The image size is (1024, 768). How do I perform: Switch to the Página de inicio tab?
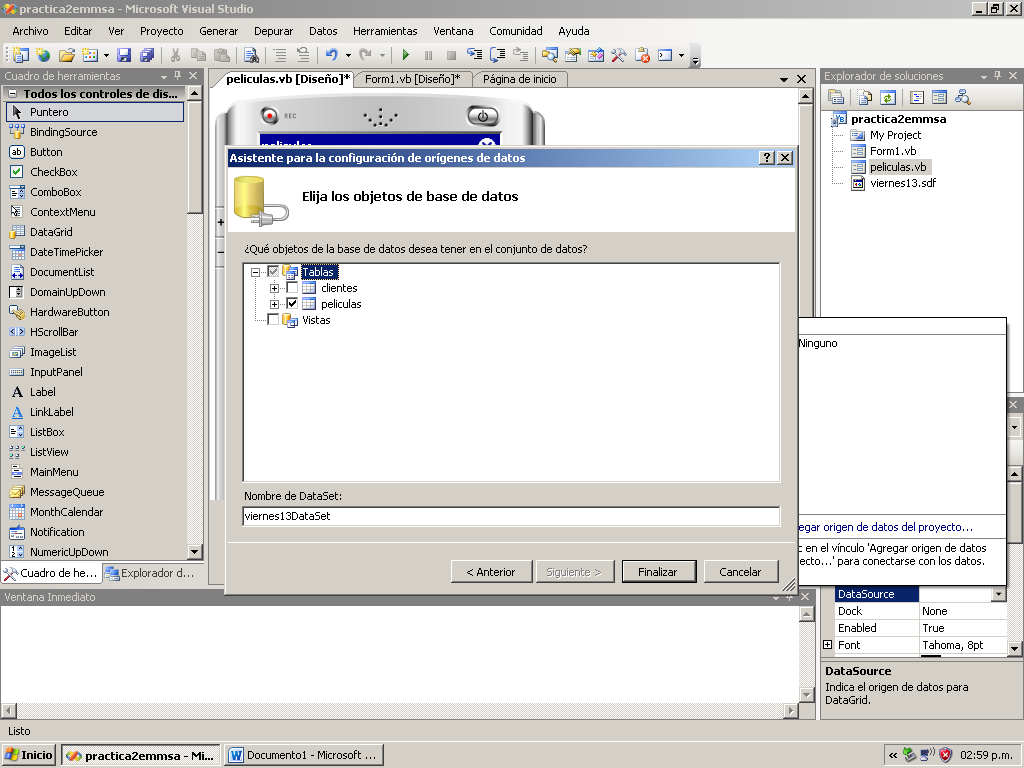520,79
